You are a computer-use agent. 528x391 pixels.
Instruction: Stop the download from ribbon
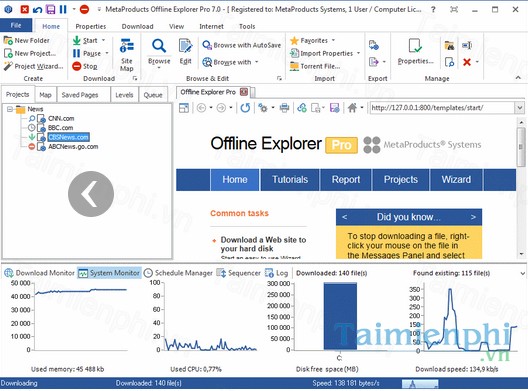pyautogui.click(x=85, y=66)
